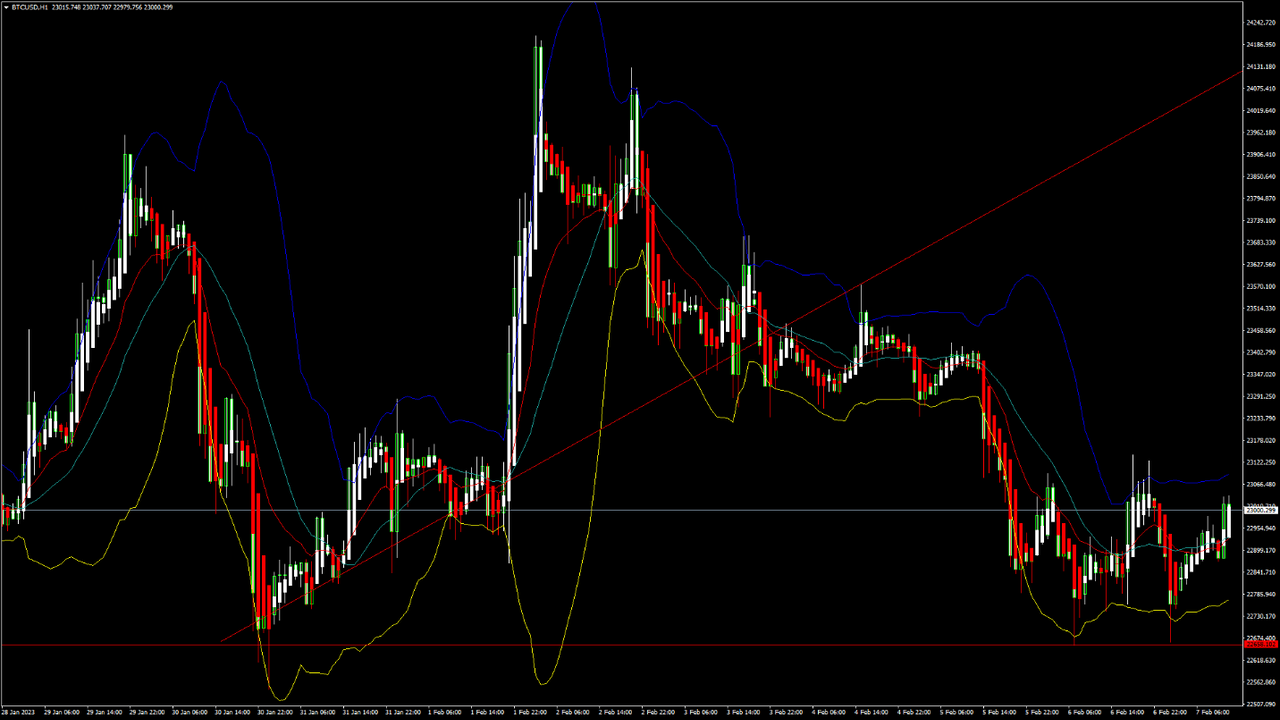Screen dimensions: 1280x720
Task: Click the BTCUSD,H1 one-click trading arrow
Action: tap(5, 6)
